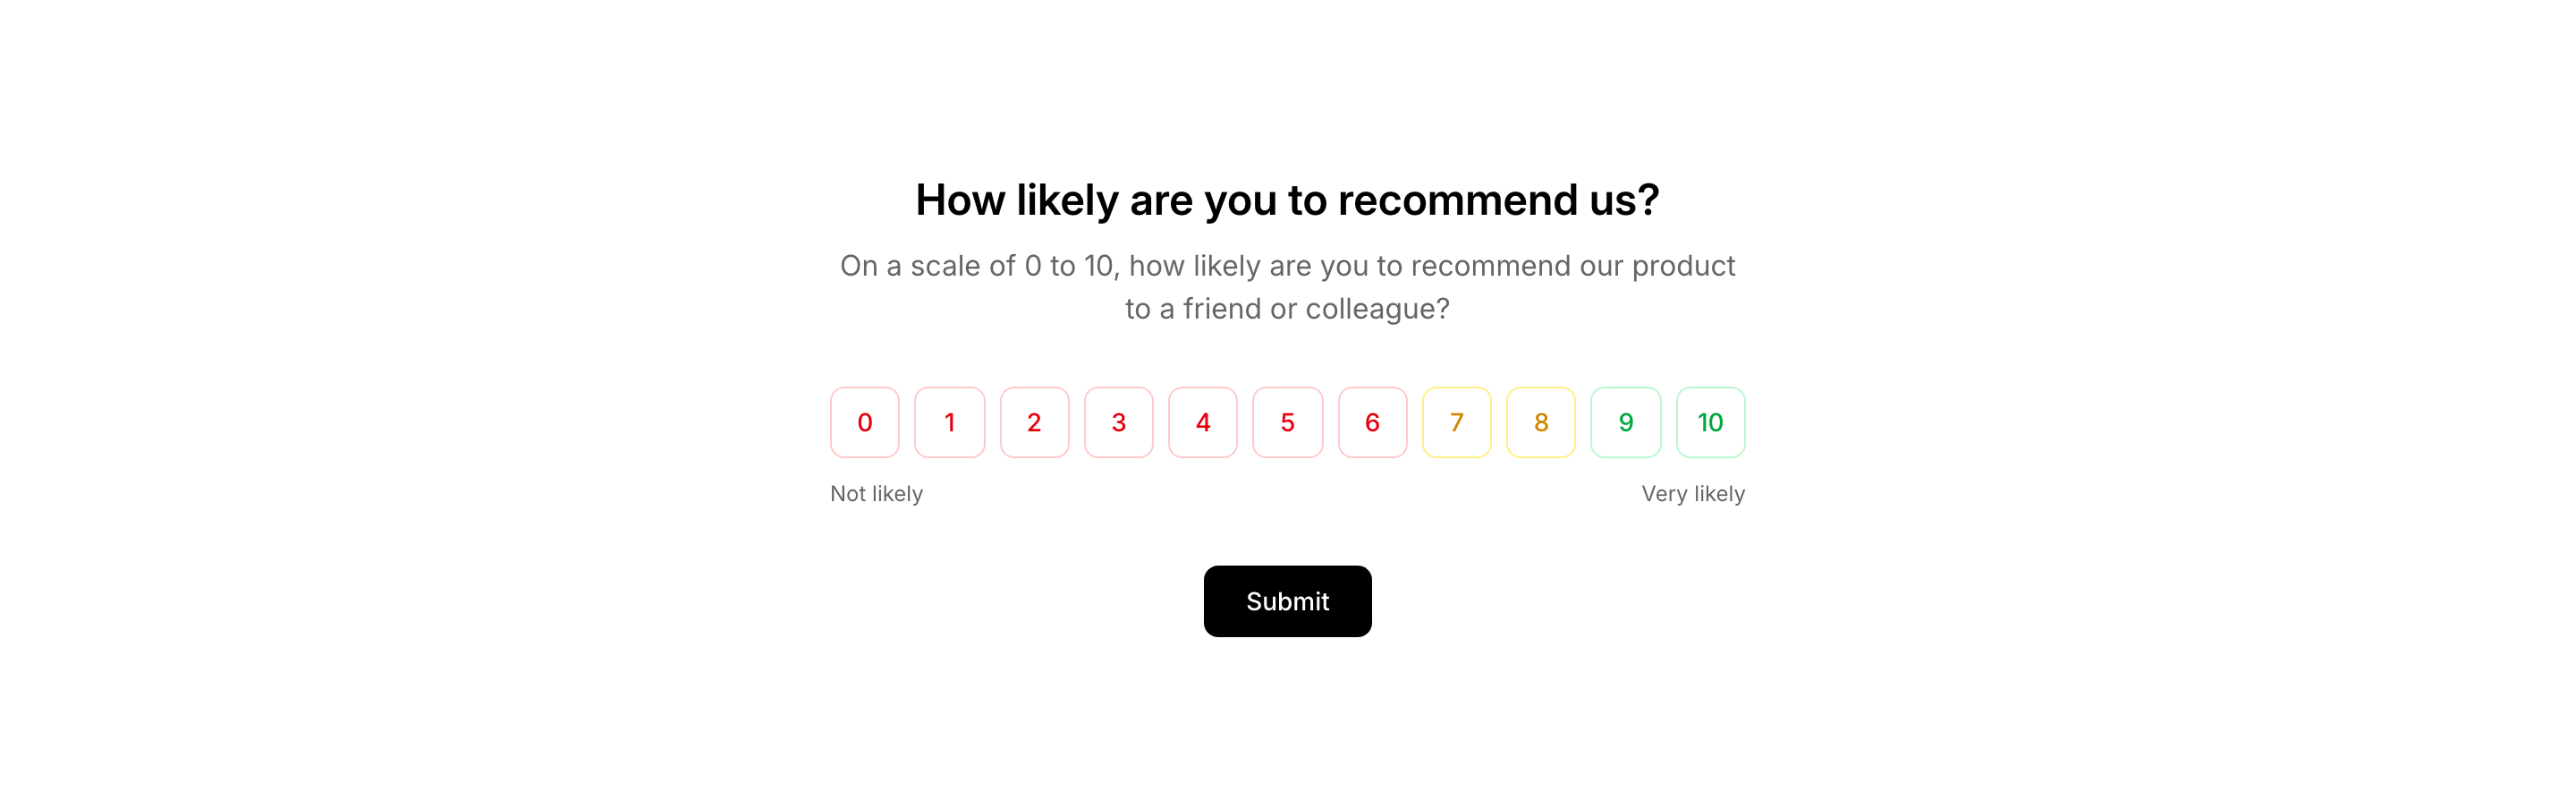
Task: Click the word "recommend" in bold heading
Action: tap(1457, 200)
